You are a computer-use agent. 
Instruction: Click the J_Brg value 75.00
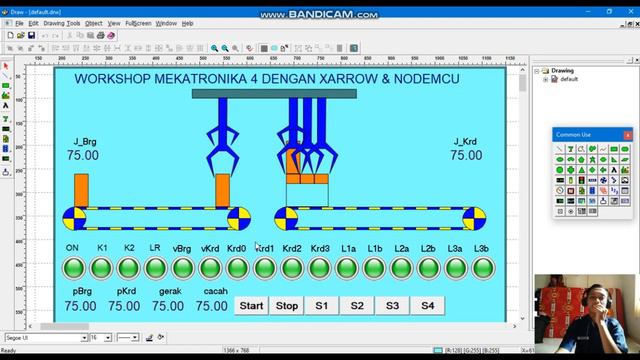(83, 156)
